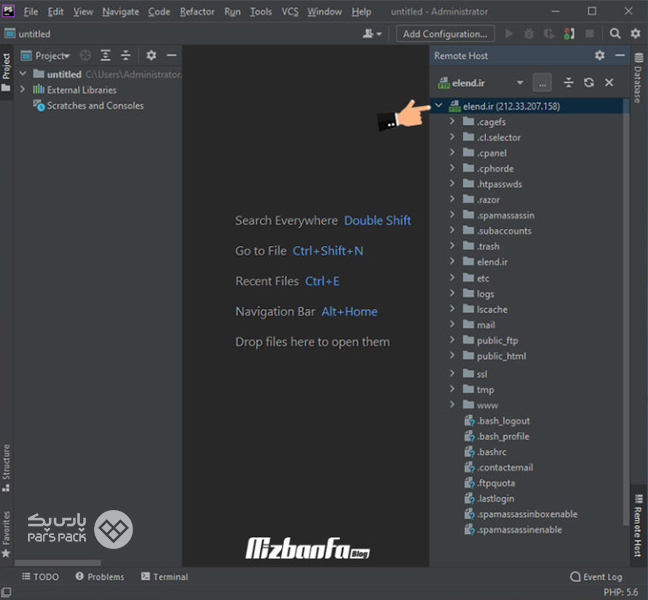Collapse the untitled project node
648x600 pixels.
[23, 74]
